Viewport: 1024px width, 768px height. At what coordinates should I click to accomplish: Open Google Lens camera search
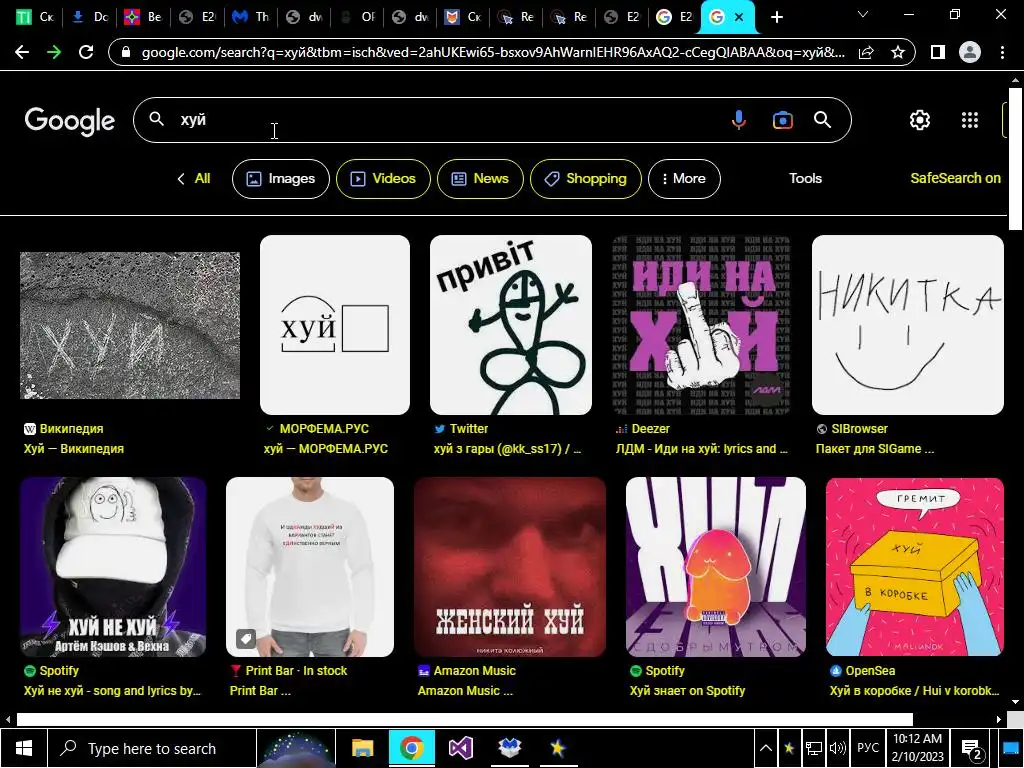[x=782, y=120]
